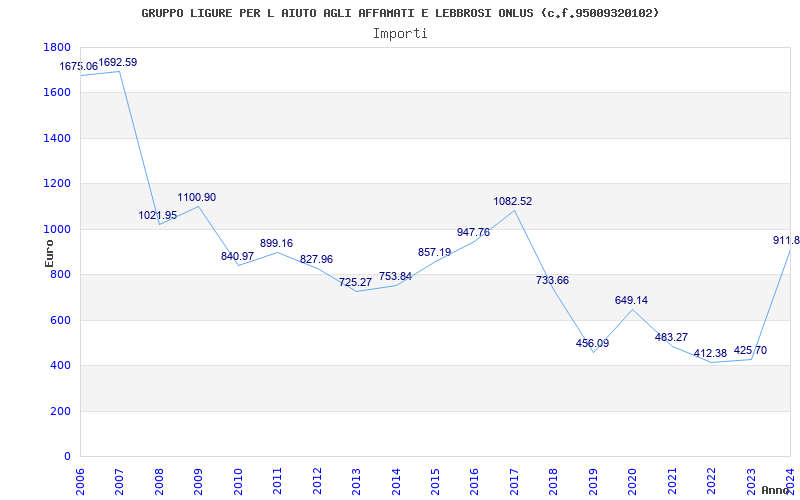Select the 1600 y-axis tick label

[x=57, y=93]
